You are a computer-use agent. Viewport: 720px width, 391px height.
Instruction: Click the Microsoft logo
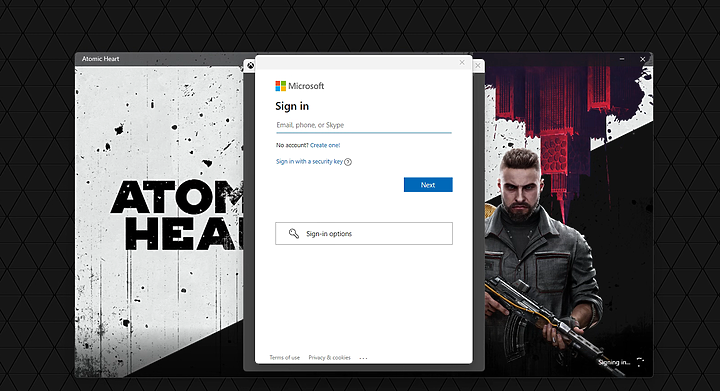click(299, 86)
